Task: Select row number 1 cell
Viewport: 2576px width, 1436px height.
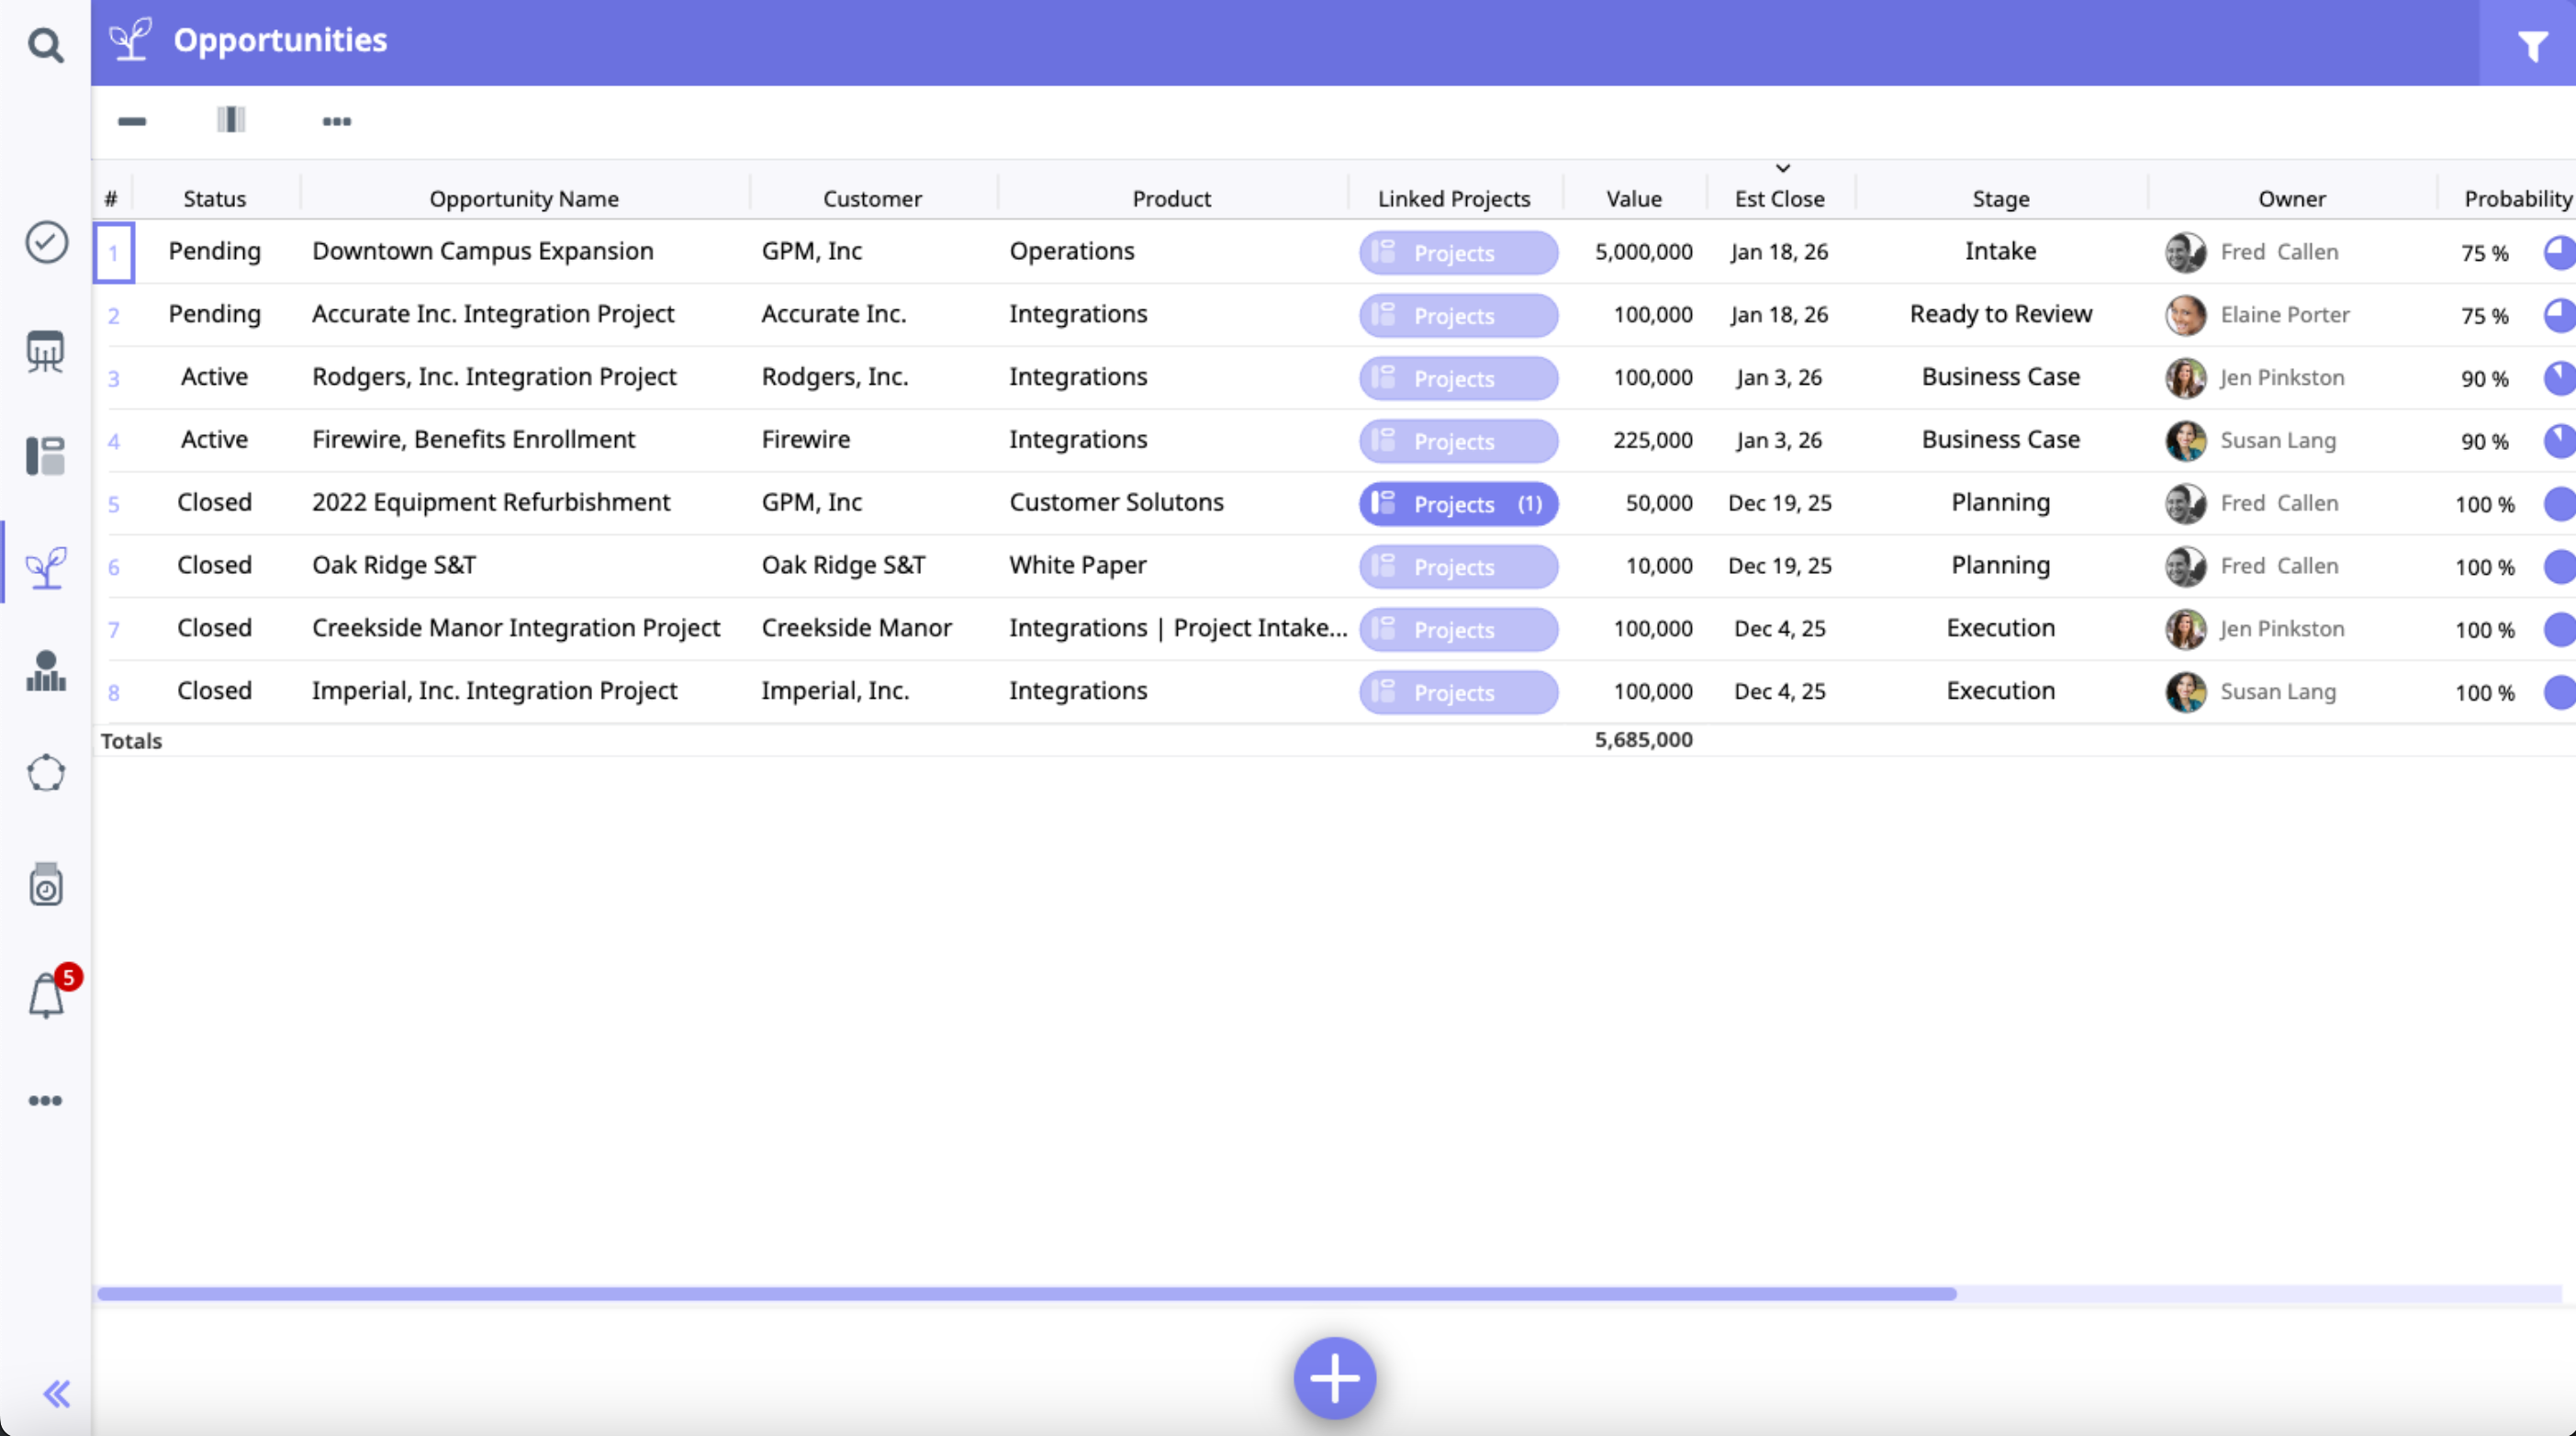Action: pyautogui.click(x=114, y=252)
